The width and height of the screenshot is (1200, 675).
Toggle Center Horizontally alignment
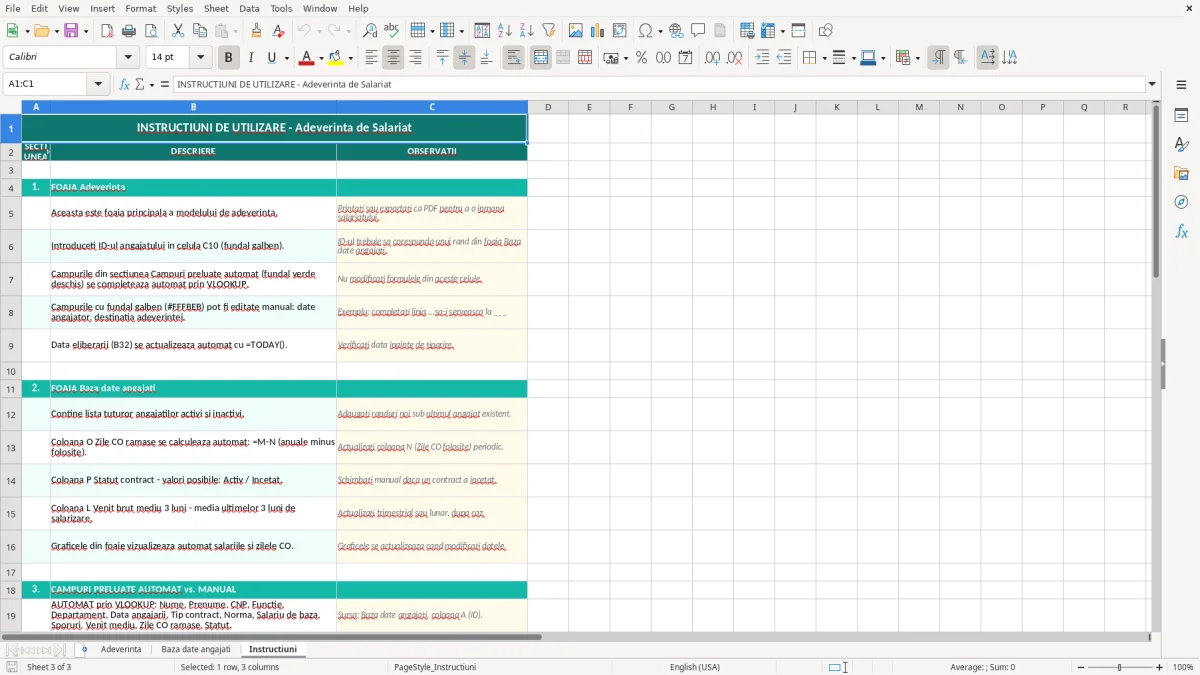point(393,58)
